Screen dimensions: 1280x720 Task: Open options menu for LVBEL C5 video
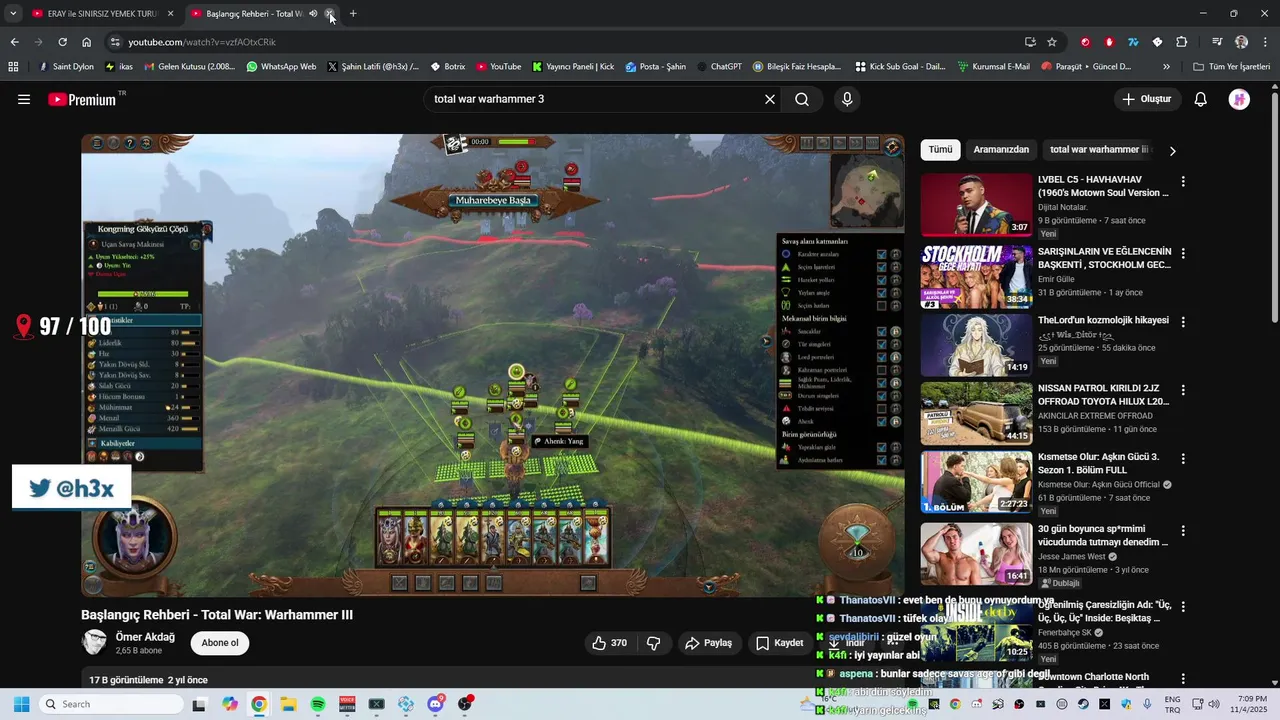1183,182
